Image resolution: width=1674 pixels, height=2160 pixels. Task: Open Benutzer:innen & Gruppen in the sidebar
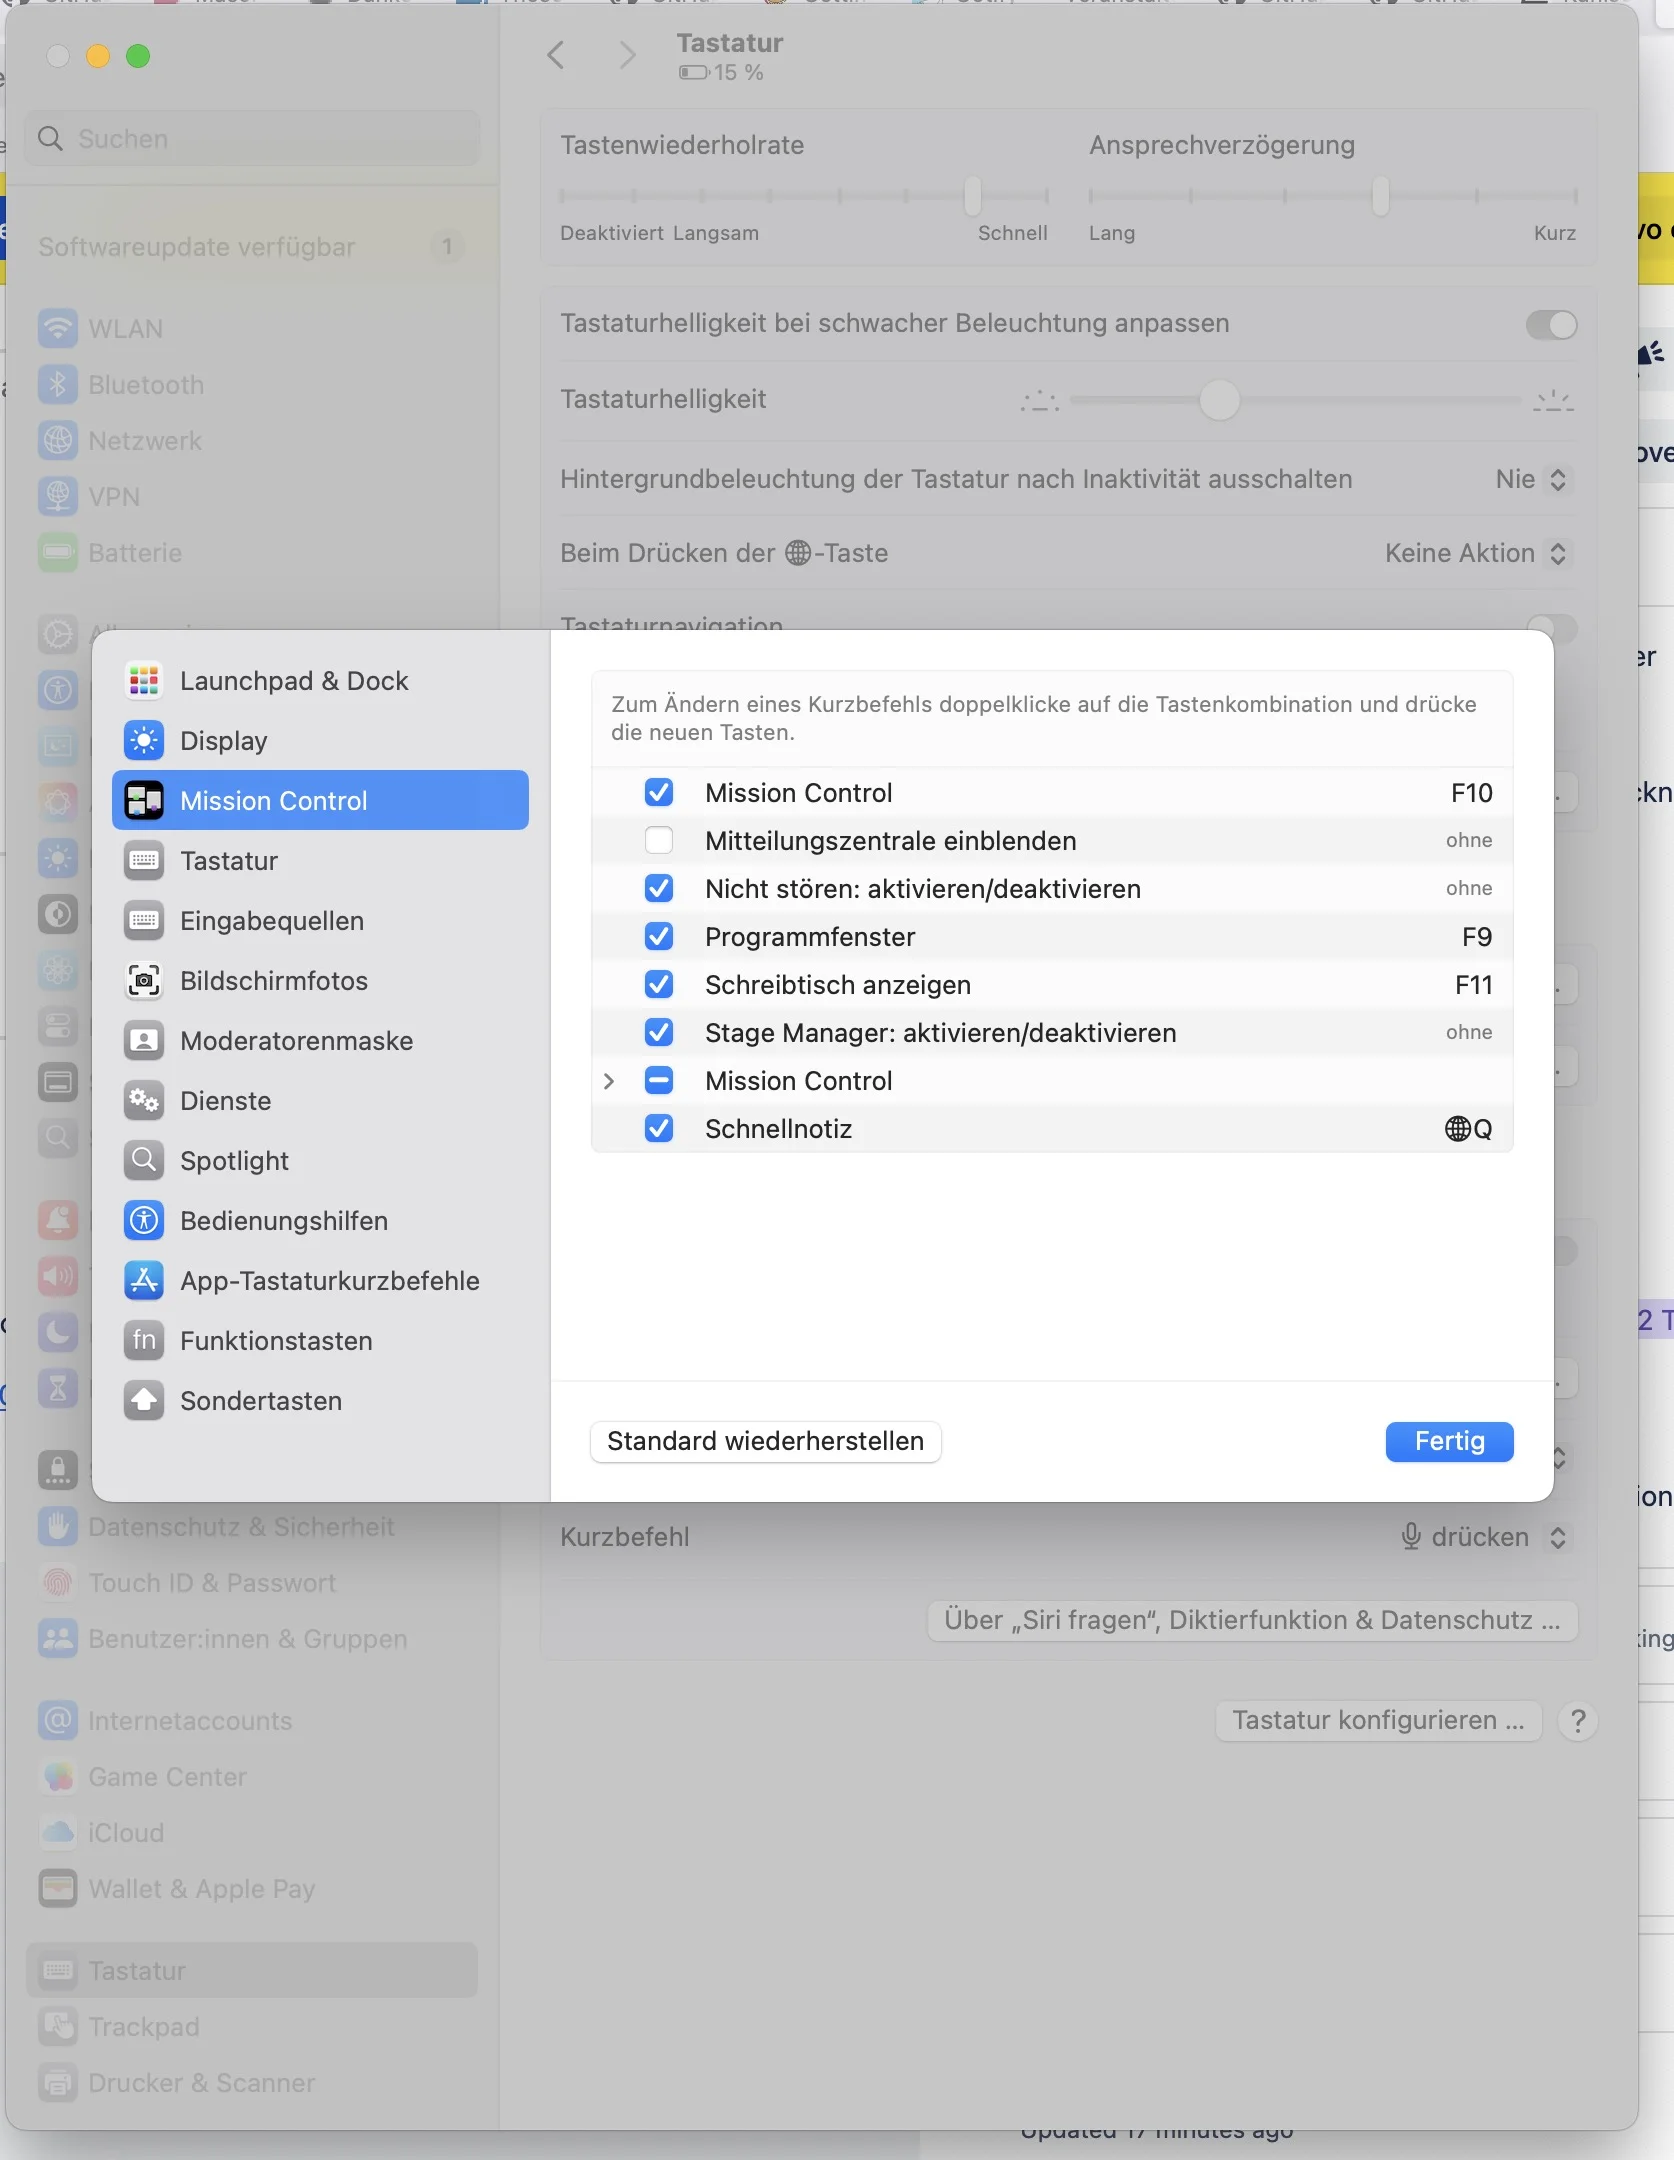click(x=252, y=1639)
